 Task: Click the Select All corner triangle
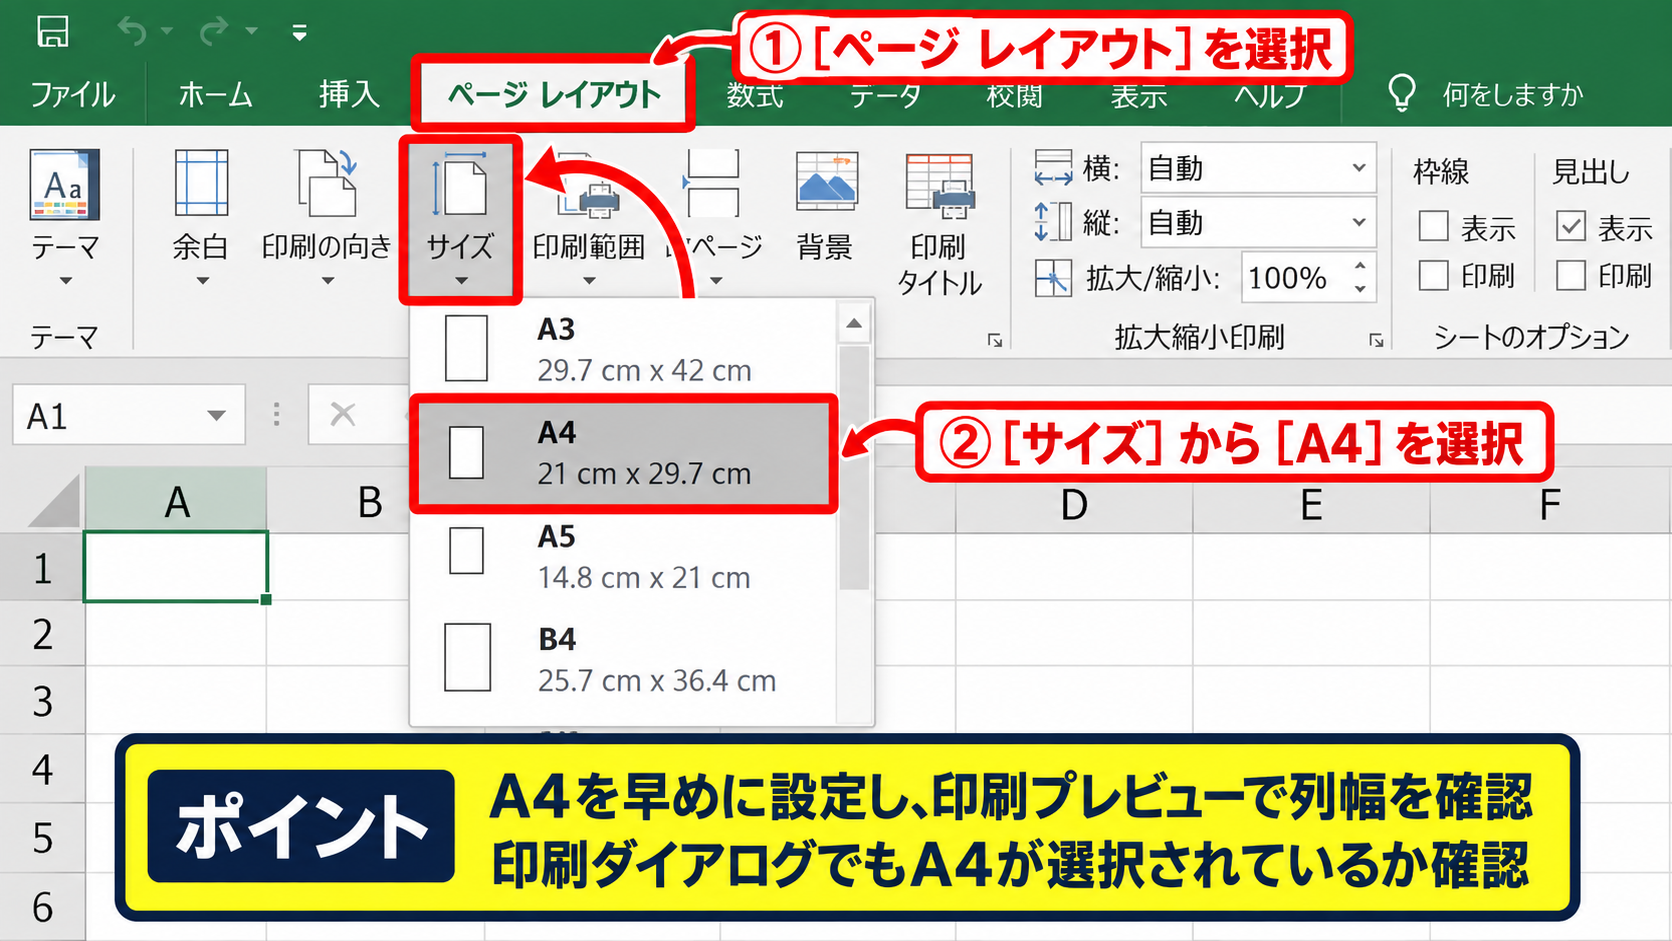[x=55, y=500]
